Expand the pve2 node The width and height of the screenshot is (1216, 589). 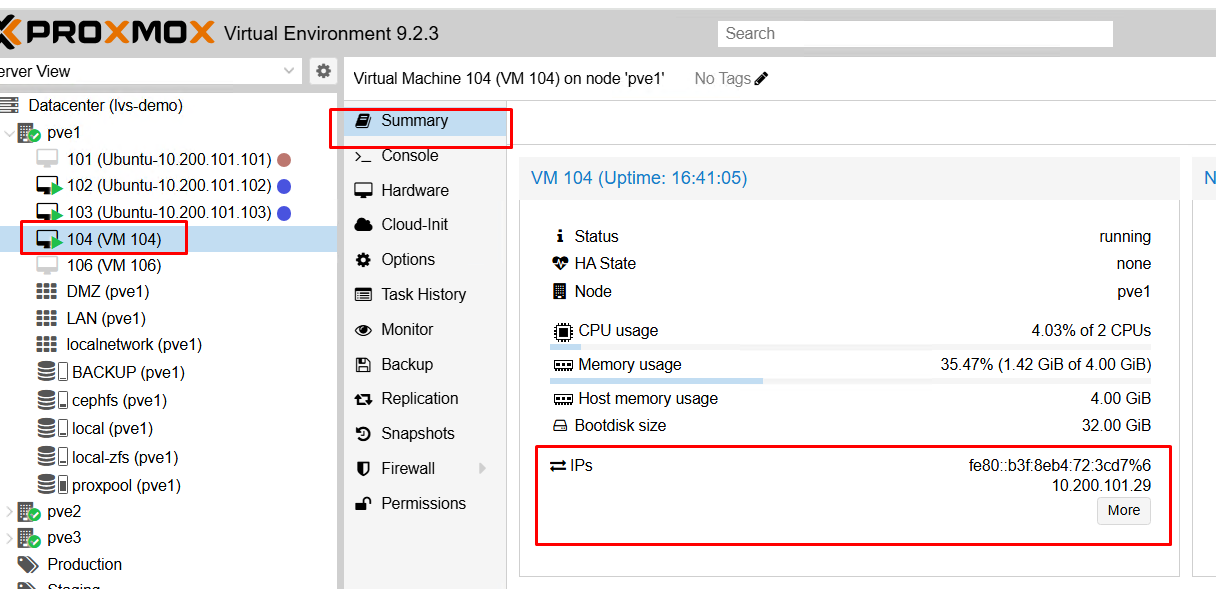pos(9,511)
